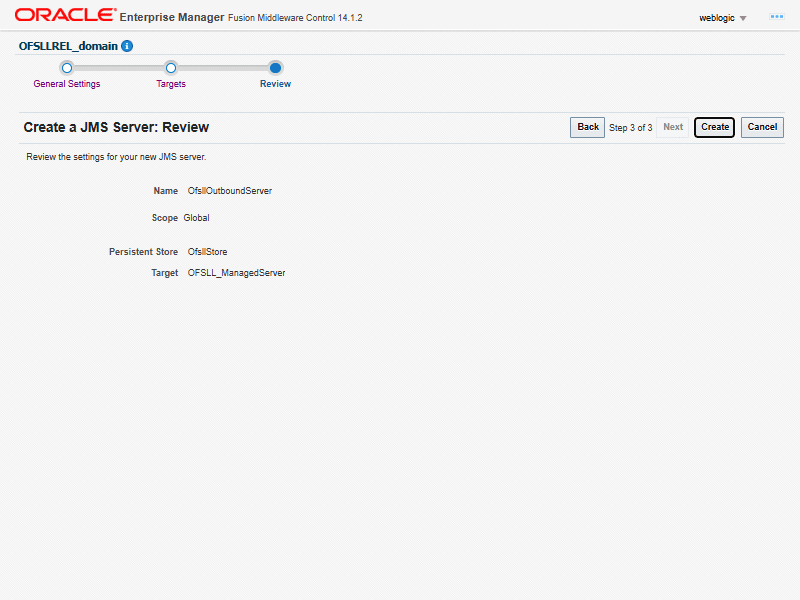Image resolution: width=800 pixels, height=600 pixels.
Task: Select the OfsllOutboundServer name value
Action: [x=230, y=191]
